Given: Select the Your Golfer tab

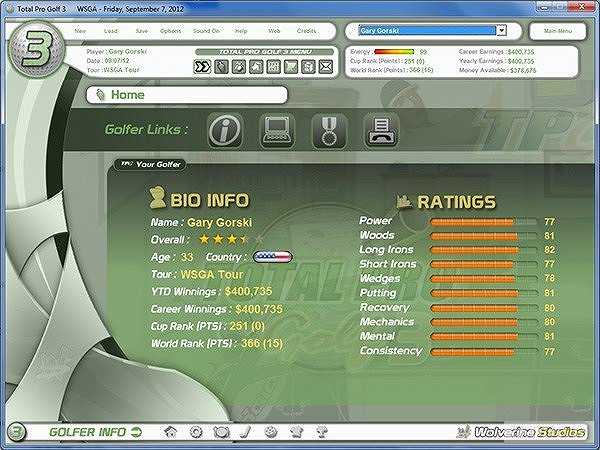Looking at the screenshot, I should pos(150,165).
